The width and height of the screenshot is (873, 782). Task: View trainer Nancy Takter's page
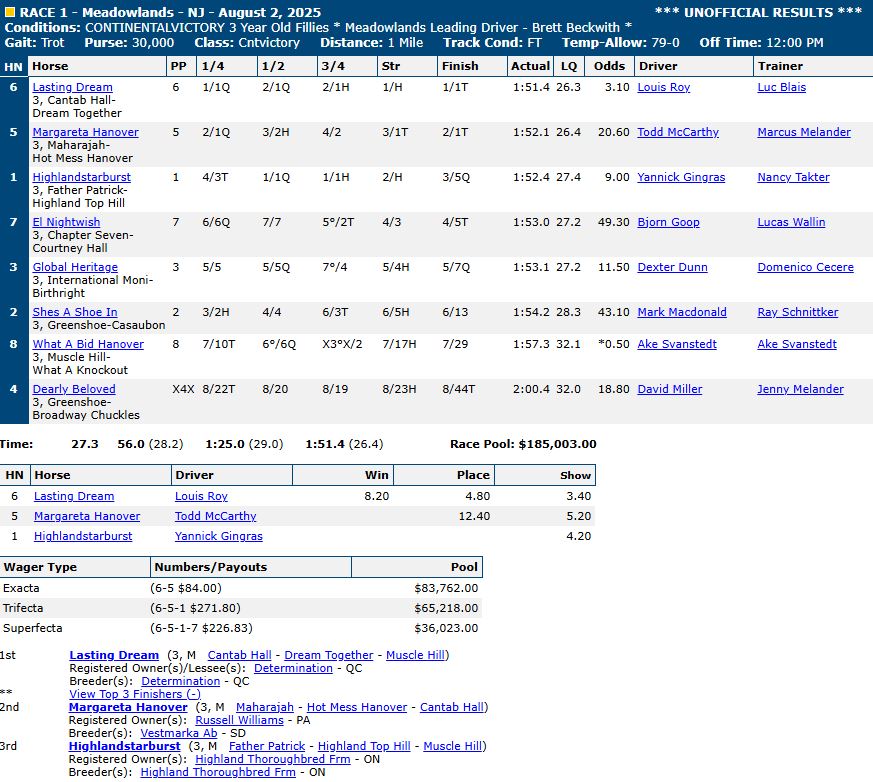793,178
